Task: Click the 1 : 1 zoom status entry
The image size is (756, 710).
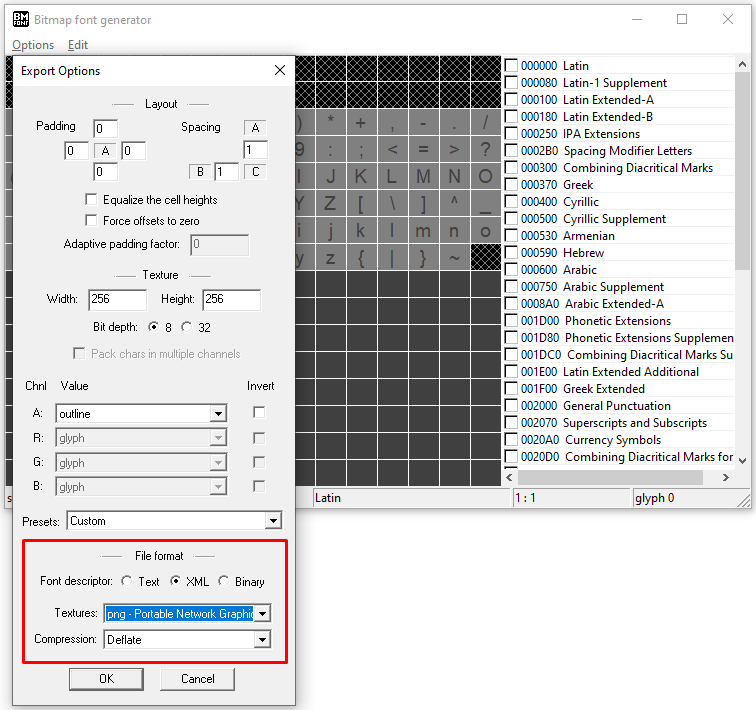Action: (x=571, y=497)
